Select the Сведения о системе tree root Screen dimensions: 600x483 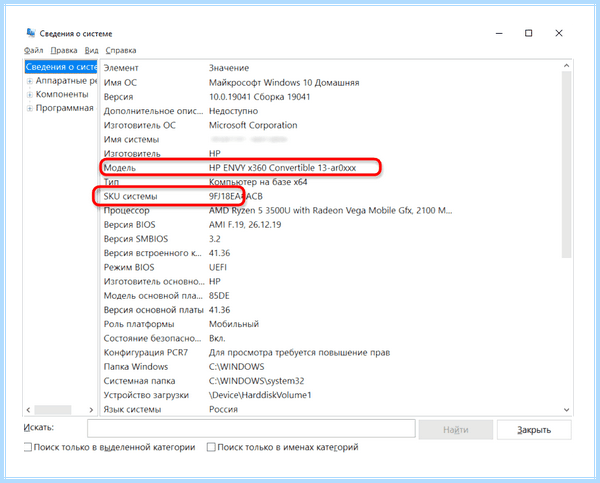[61, 67]
